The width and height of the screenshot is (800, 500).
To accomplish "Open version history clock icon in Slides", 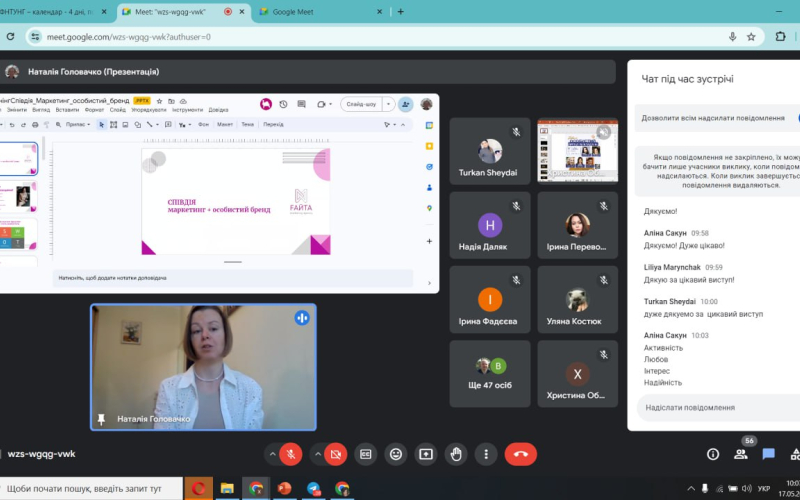I will click(283, 104).
